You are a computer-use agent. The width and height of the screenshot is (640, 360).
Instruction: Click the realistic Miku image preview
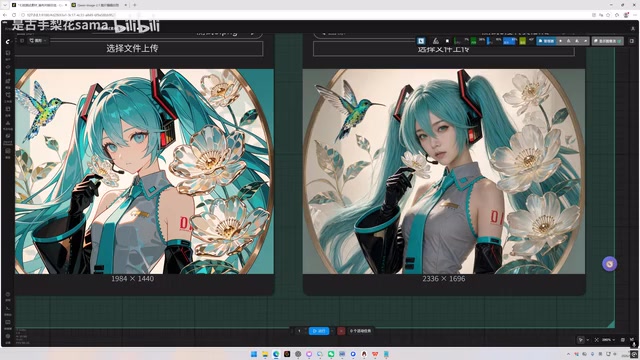(444, 171)
